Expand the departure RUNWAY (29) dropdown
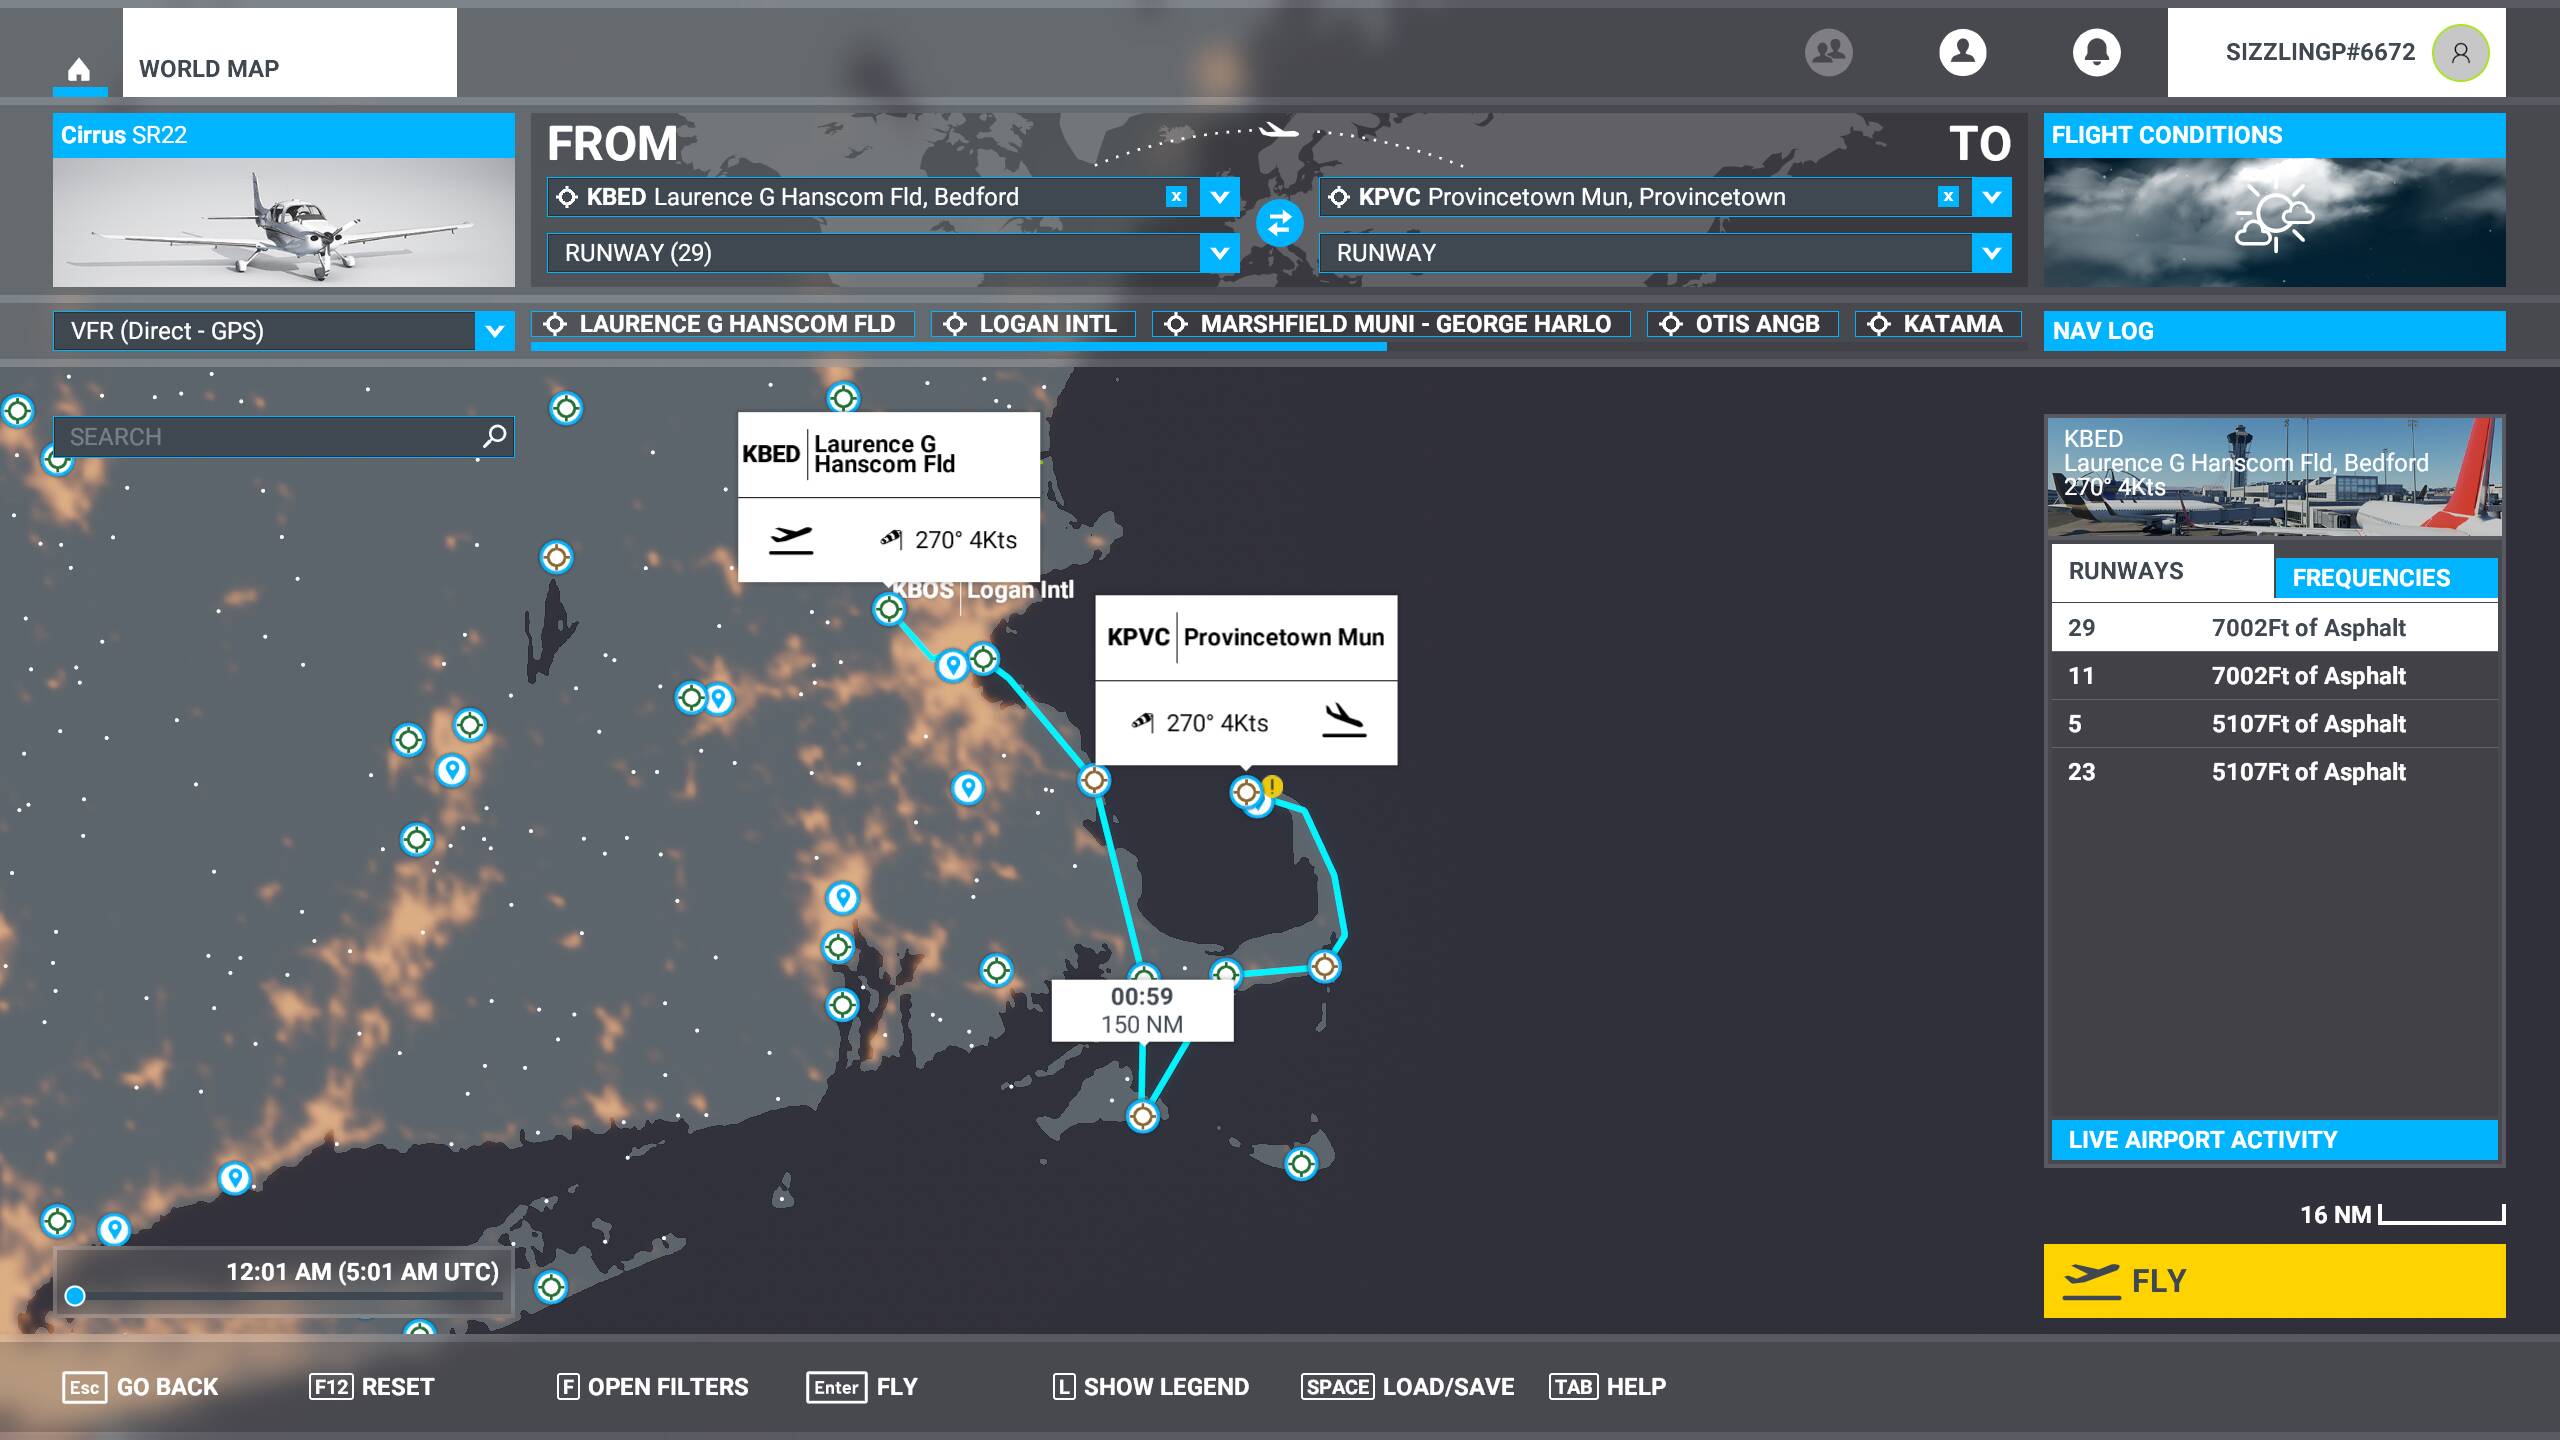The image size is (2560, 1440). pyautogui.click(x=1219, y=253)
